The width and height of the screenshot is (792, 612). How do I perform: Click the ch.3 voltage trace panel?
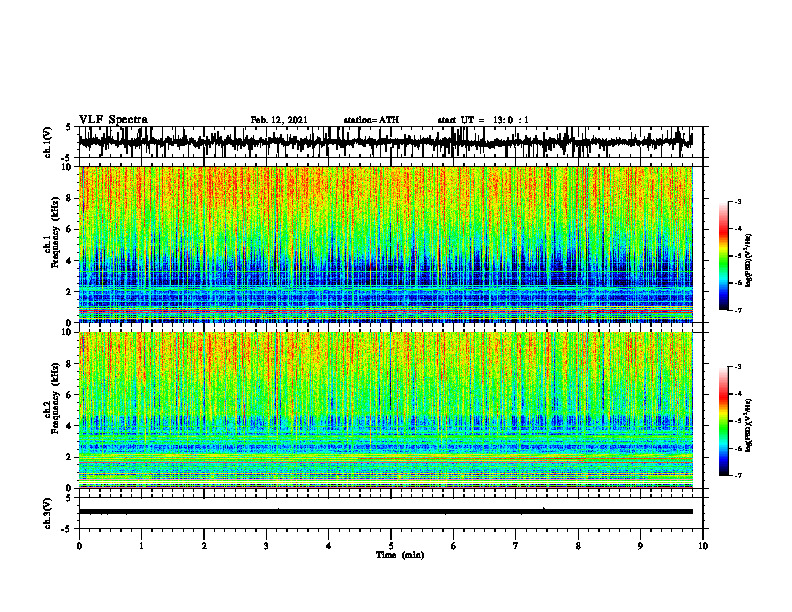[390, 513]
